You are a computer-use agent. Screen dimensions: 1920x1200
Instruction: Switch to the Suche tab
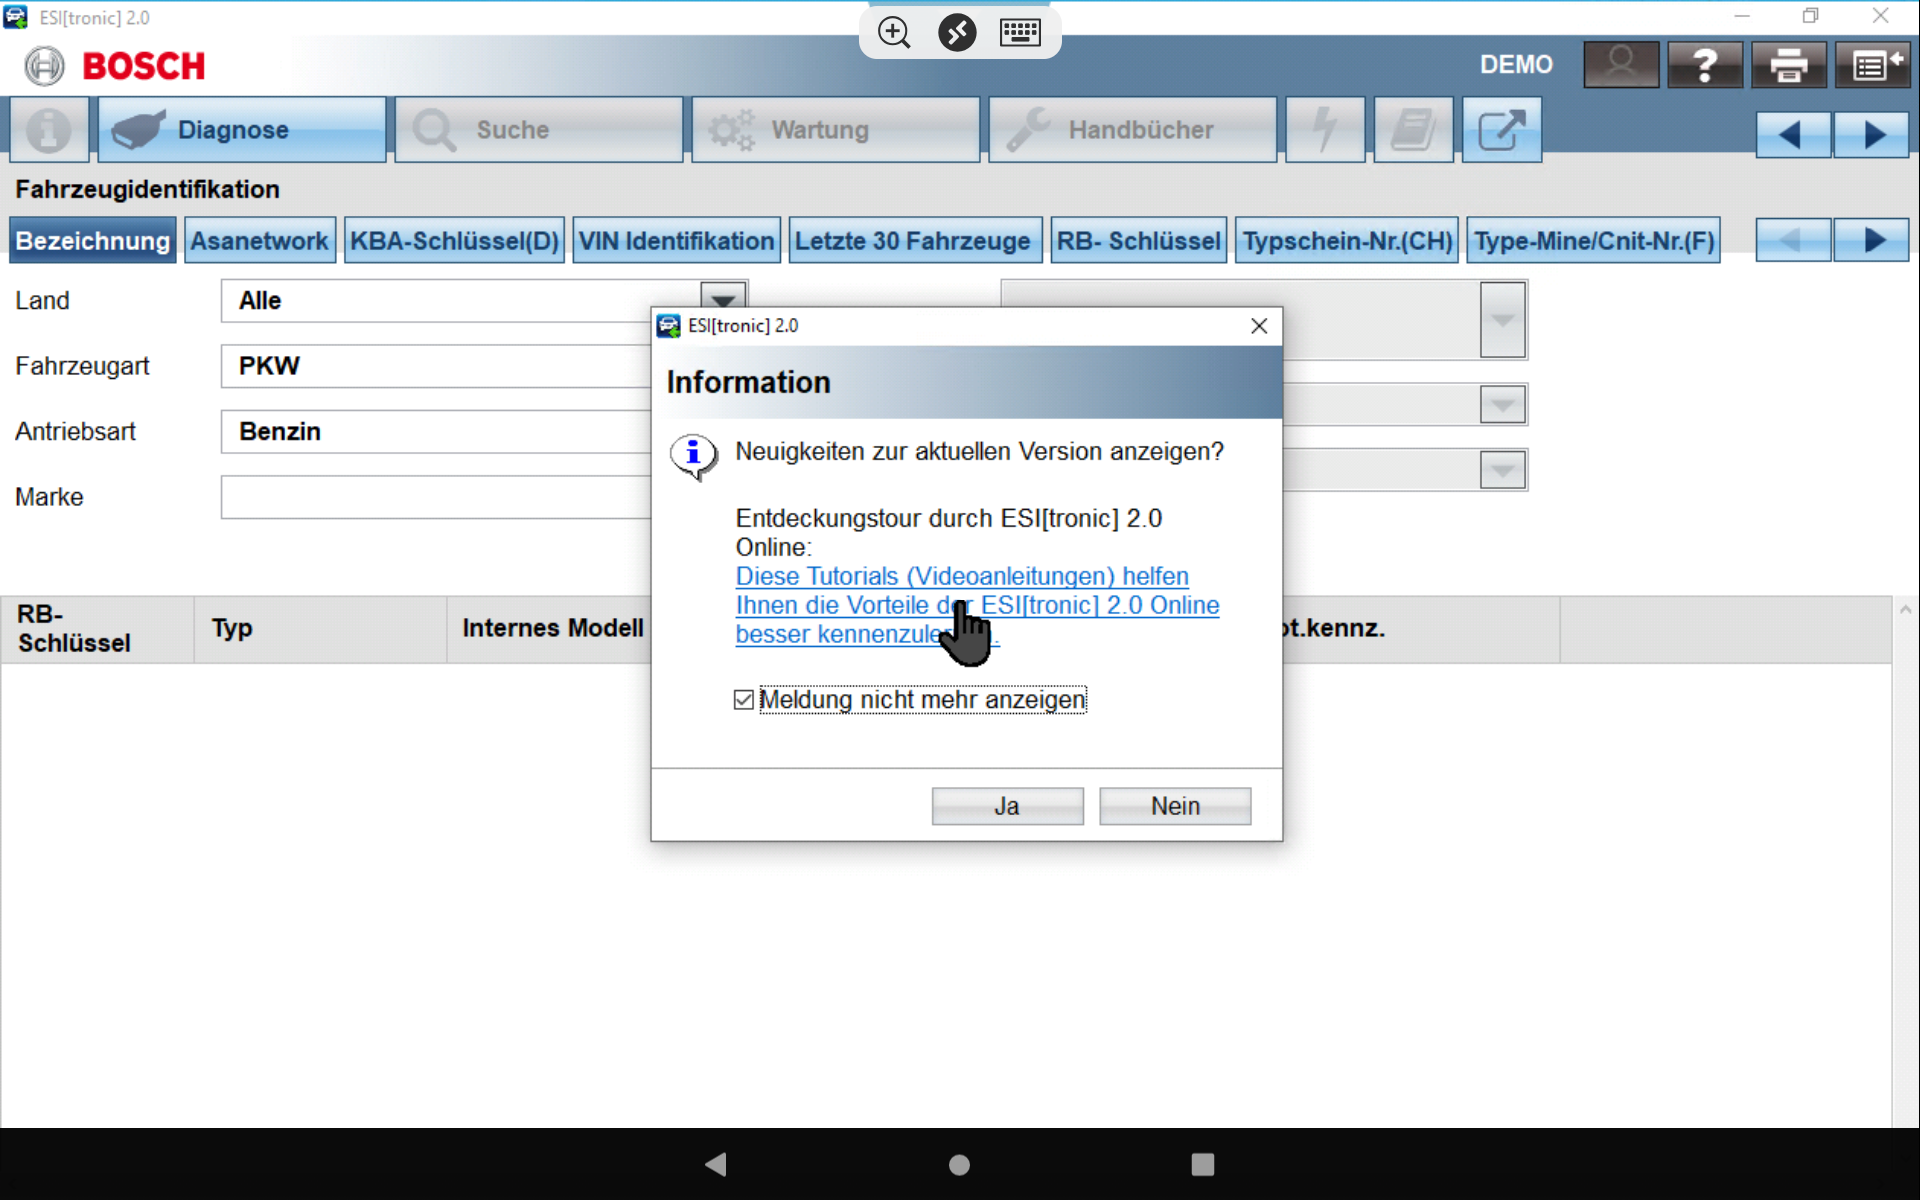(x=539, y=130)
